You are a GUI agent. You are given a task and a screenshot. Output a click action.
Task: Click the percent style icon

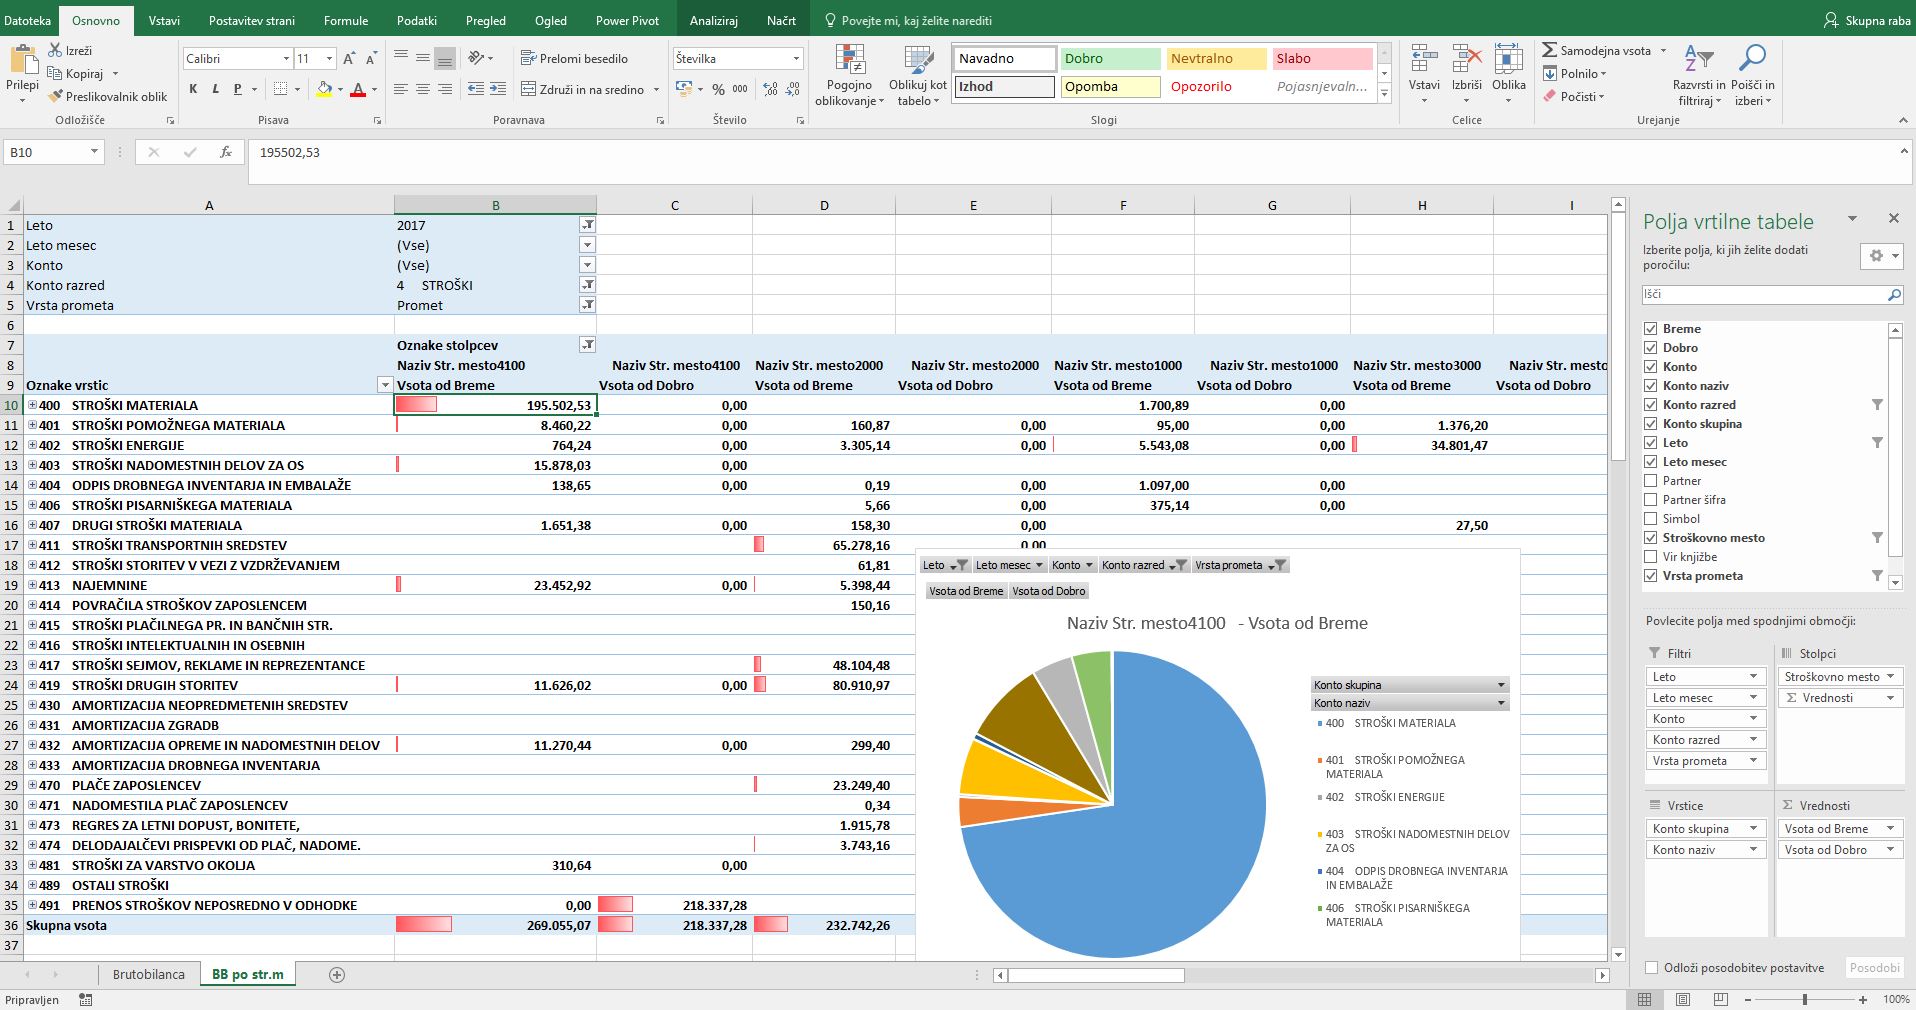[x=718, y=89]
